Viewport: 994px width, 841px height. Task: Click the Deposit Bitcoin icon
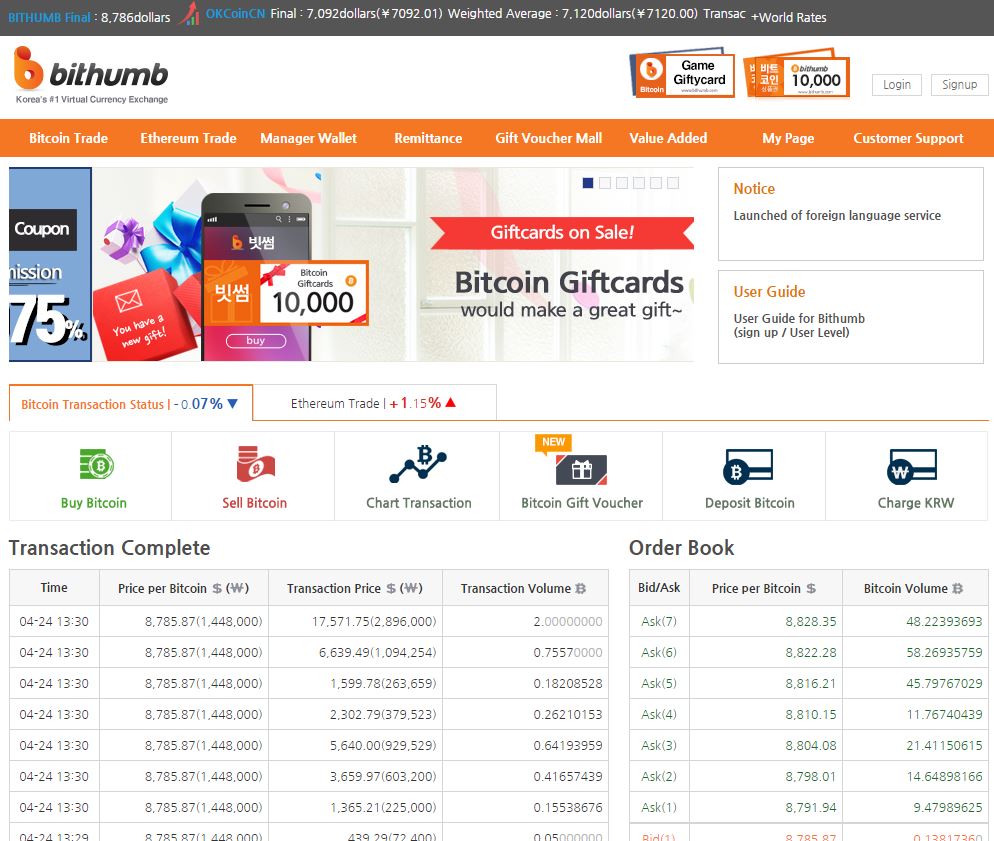[749, 467]
